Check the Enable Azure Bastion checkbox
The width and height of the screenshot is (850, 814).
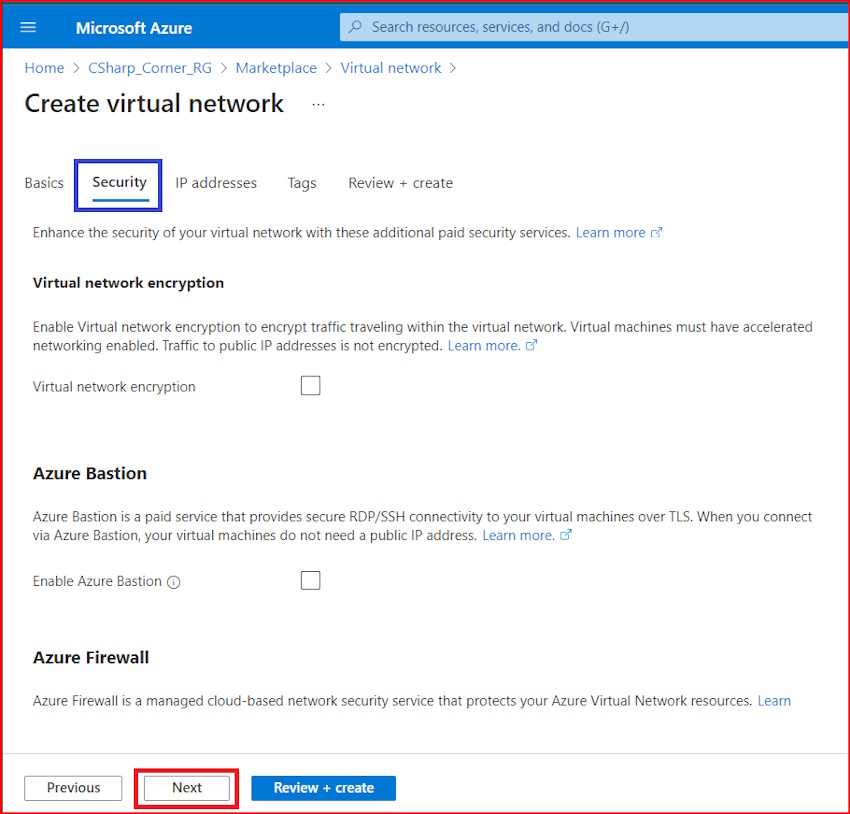[310, 580]
